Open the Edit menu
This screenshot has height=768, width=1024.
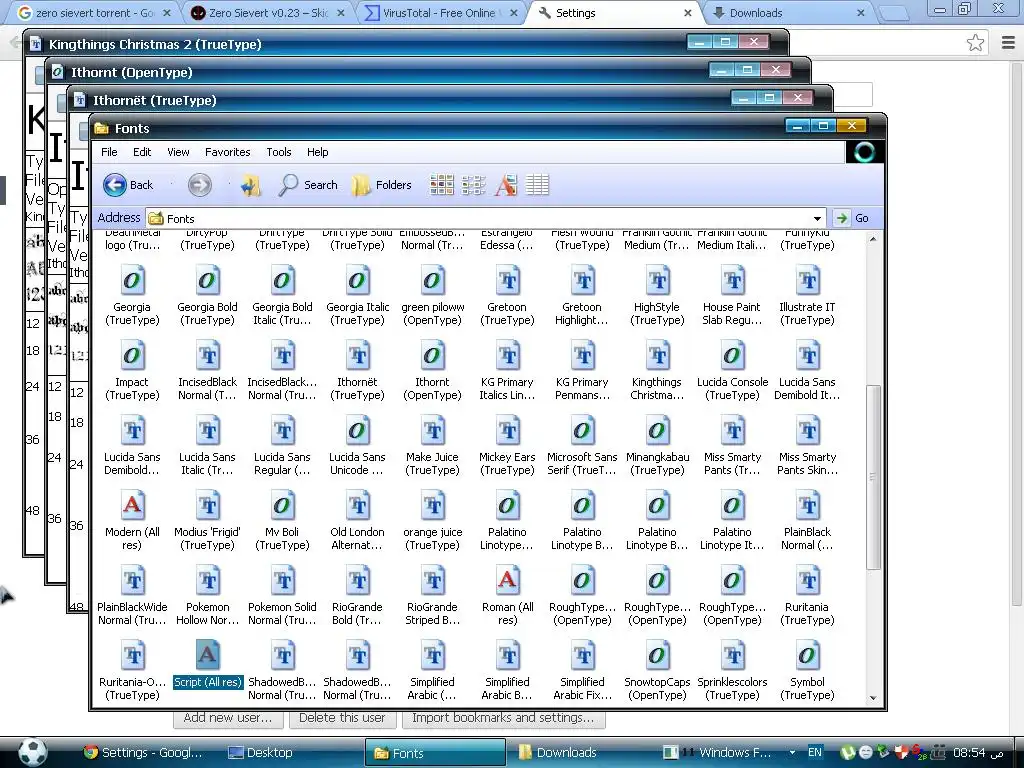[x=142, y=152]
